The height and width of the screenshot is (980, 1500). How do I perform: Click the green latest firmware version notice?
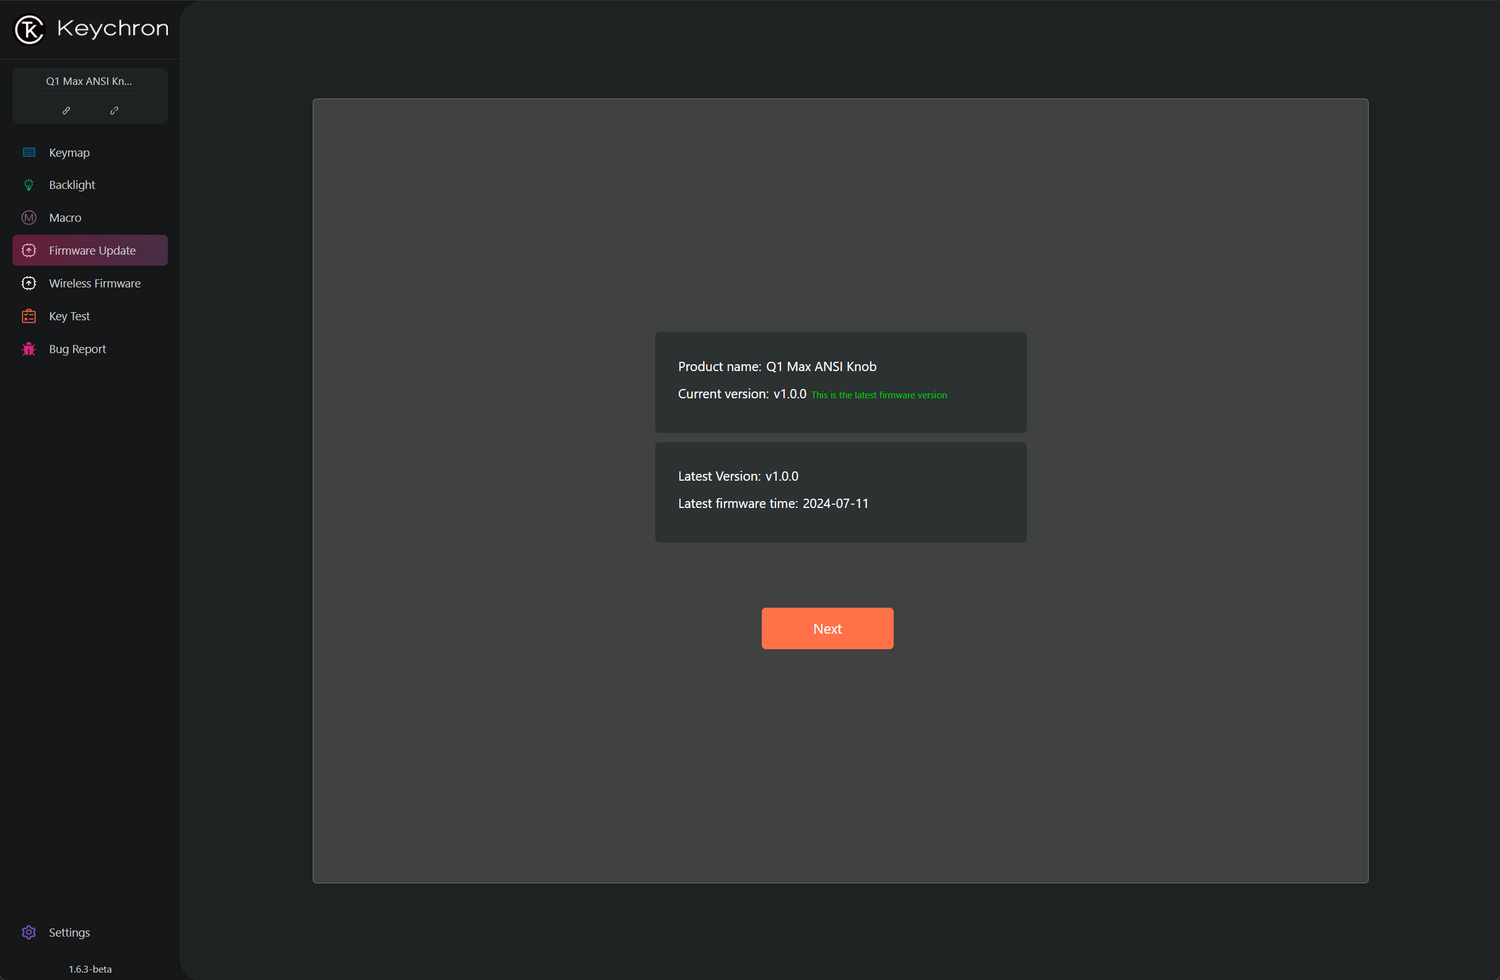click(x=879, y=396)
